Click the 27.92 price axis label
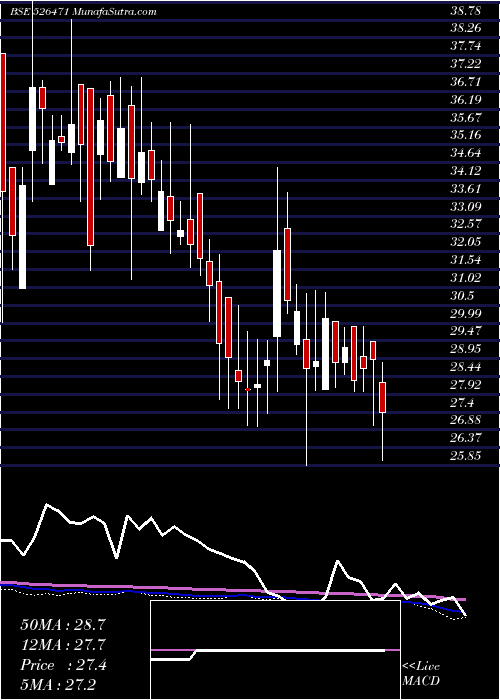This screenshot has width=500, height=700. pyautogui.click(x=465, y=385)
